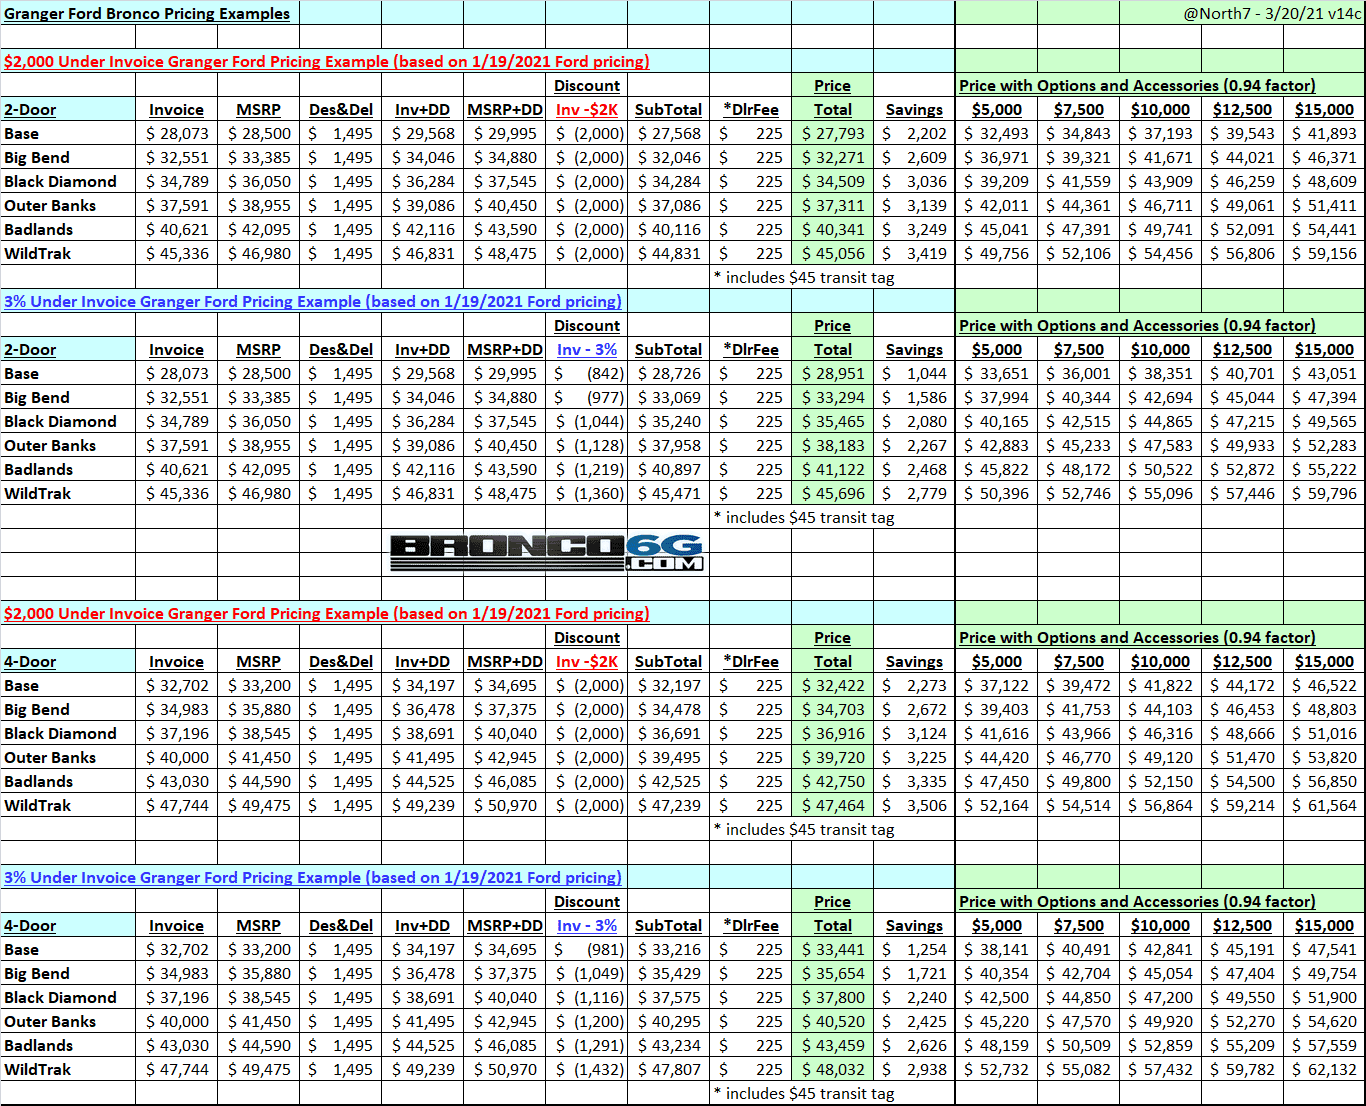Screen dimensions: 1366x1106
Task: Select the SubTotal cell "$ 37,086"
Action: [x=669, y=206]
